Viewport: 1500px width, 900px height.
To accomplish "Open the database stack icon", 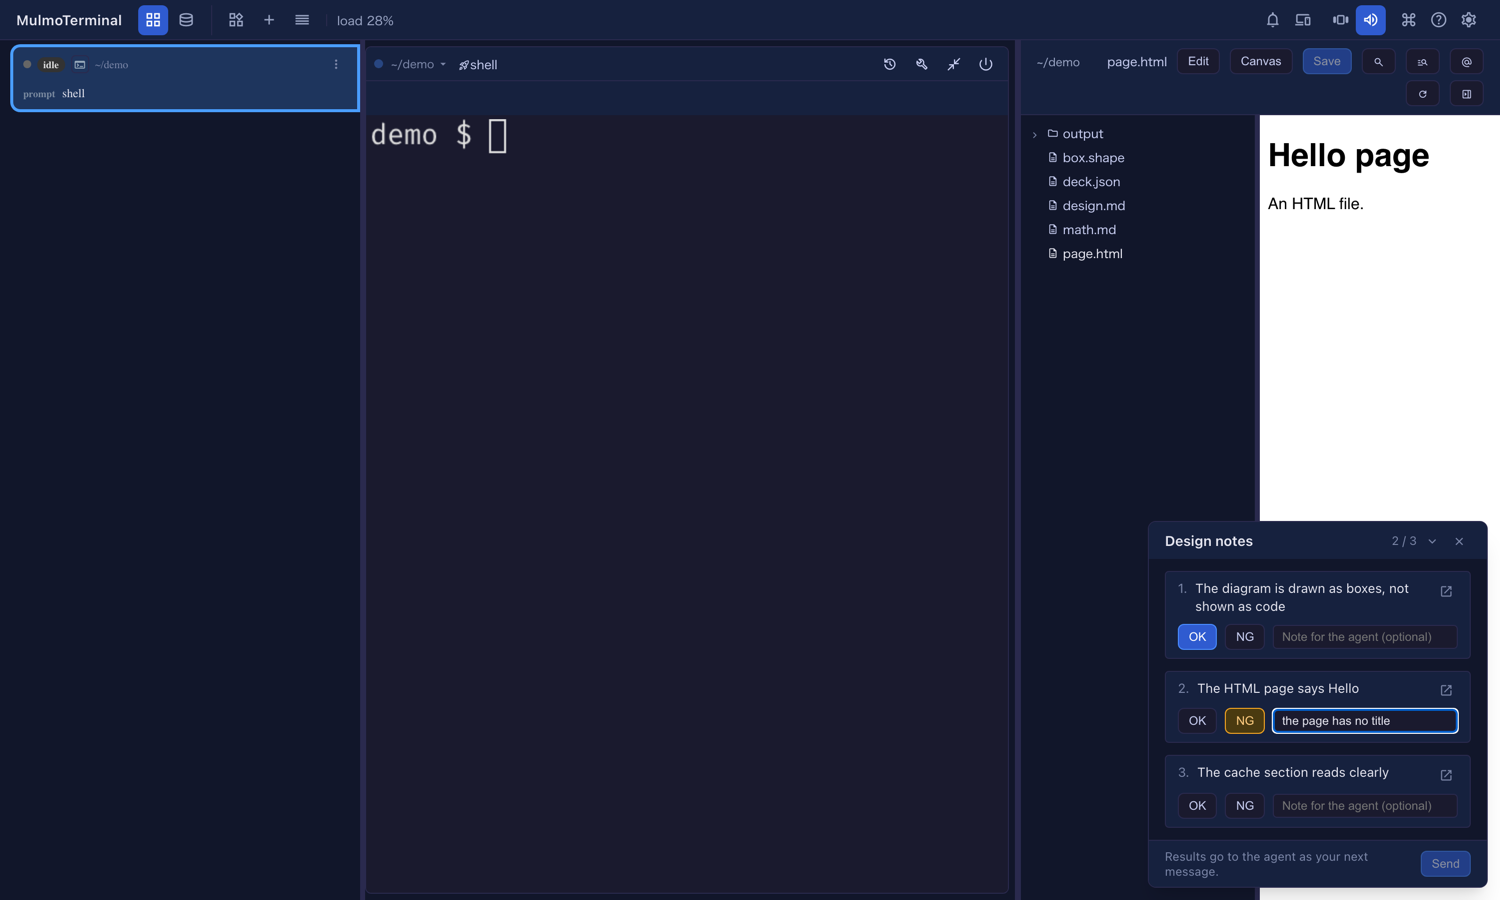I will [x=186, y=20].
